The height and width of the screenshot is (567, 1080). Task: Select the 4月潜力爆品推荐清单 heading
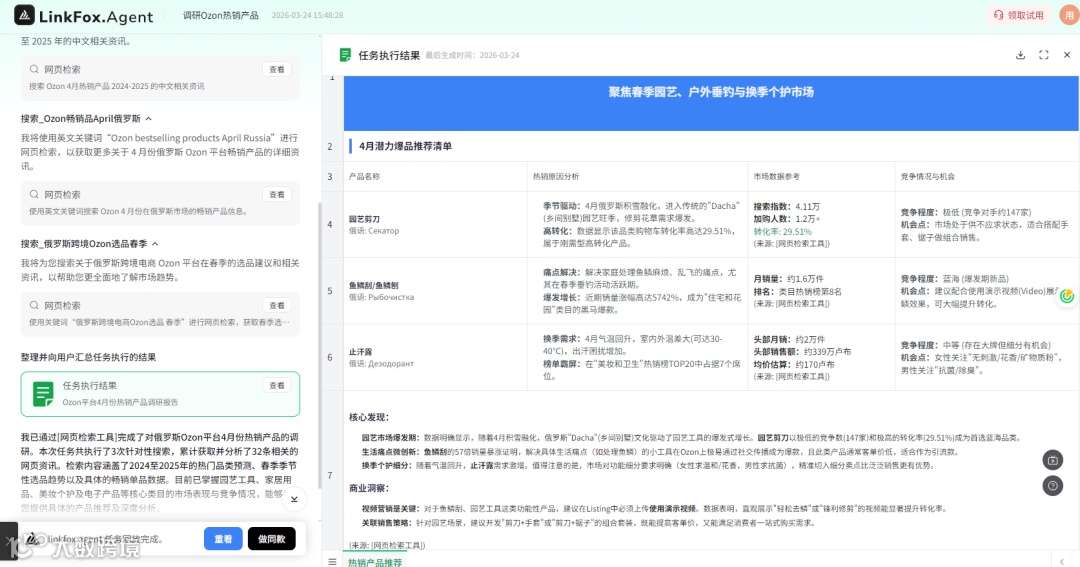point(406,146)
